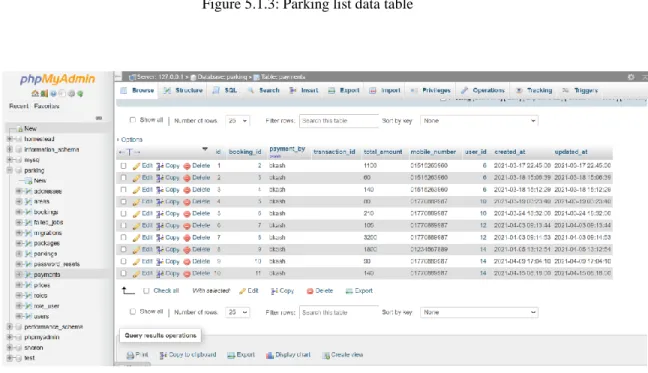Open the Insert tab
Image resolution: width=648 pixels, height=373 pixels.
click(x=304, y=90)
